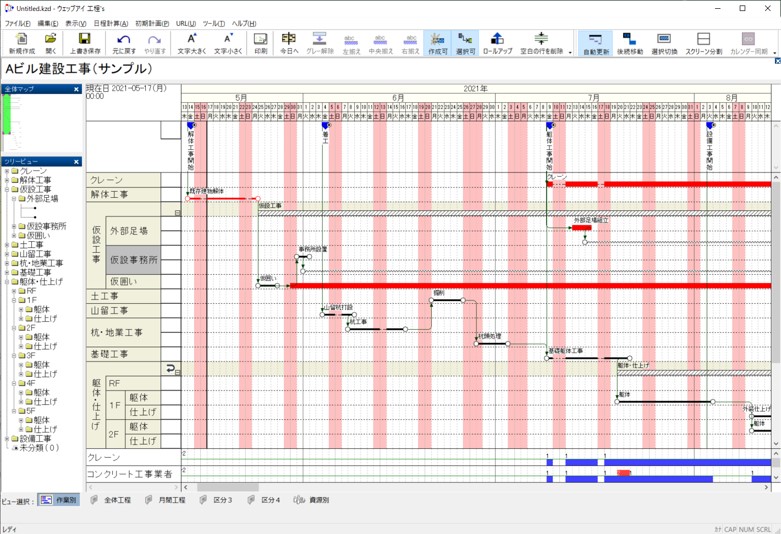Screen dimensions: 781x534
Task: Toggle the 自動更新 (Auto update) button
Action: [595, 43]
